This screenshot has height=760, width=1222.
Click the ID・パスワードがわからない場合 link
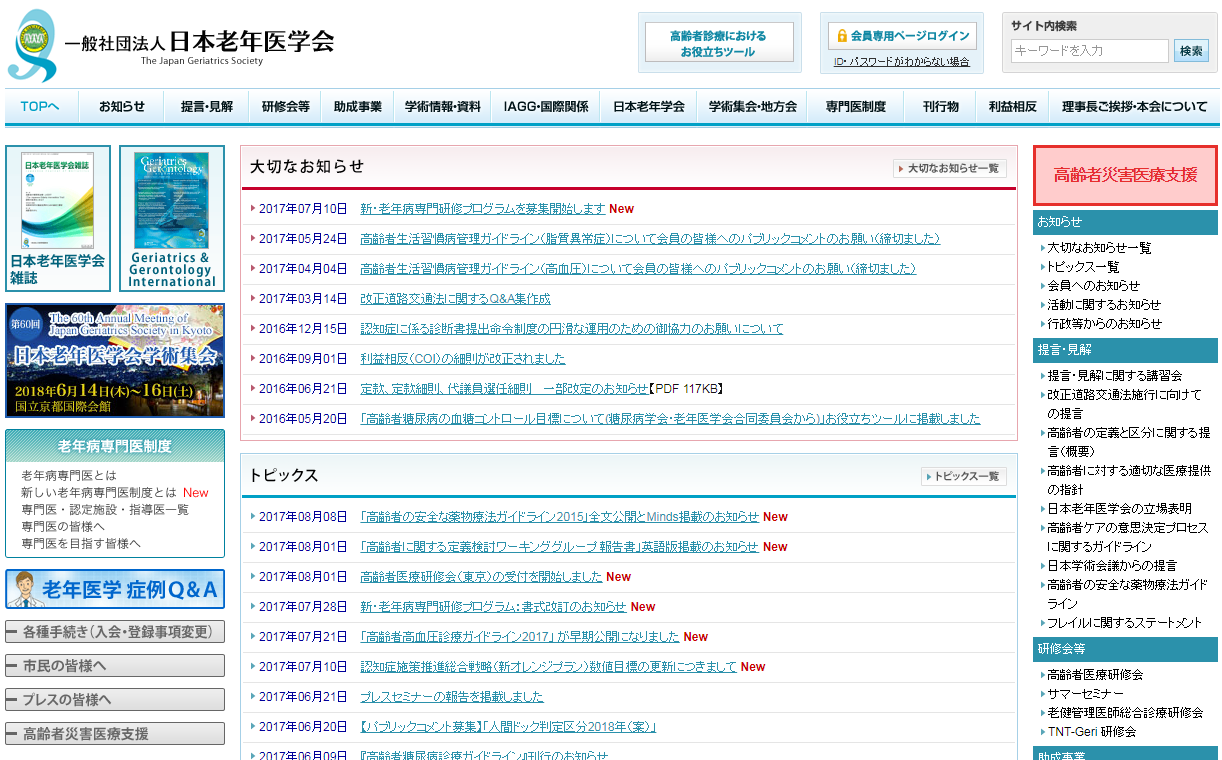(x=901, y=62)
